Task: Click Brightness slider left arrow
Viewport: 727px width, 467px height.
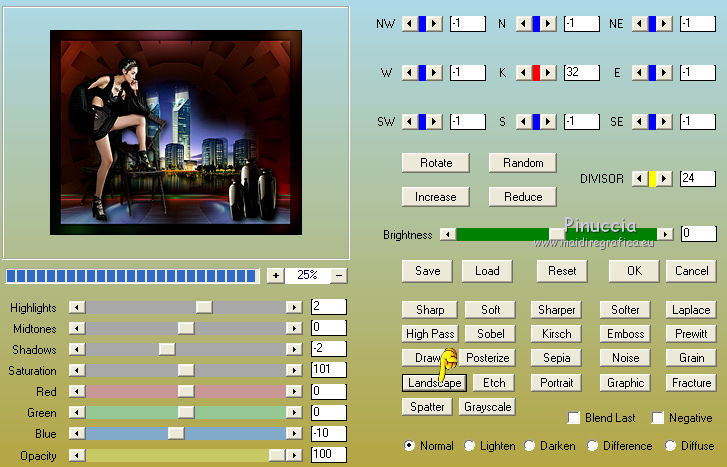Action: tap(448, 234)
